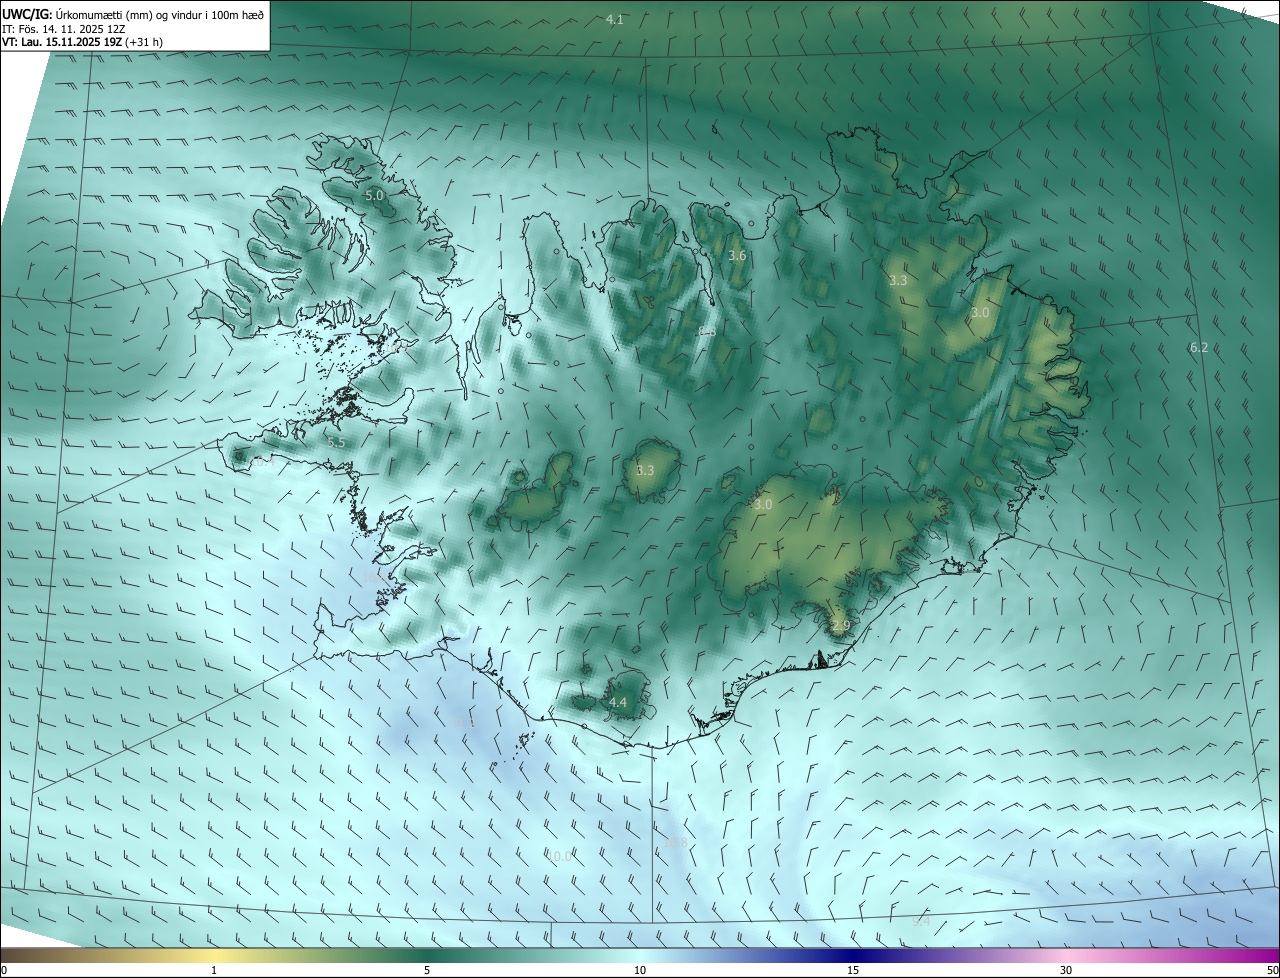The image size is (1280, 978).
Task: Click the 10 tick on the color scale
Action: [x=640, y=970]
